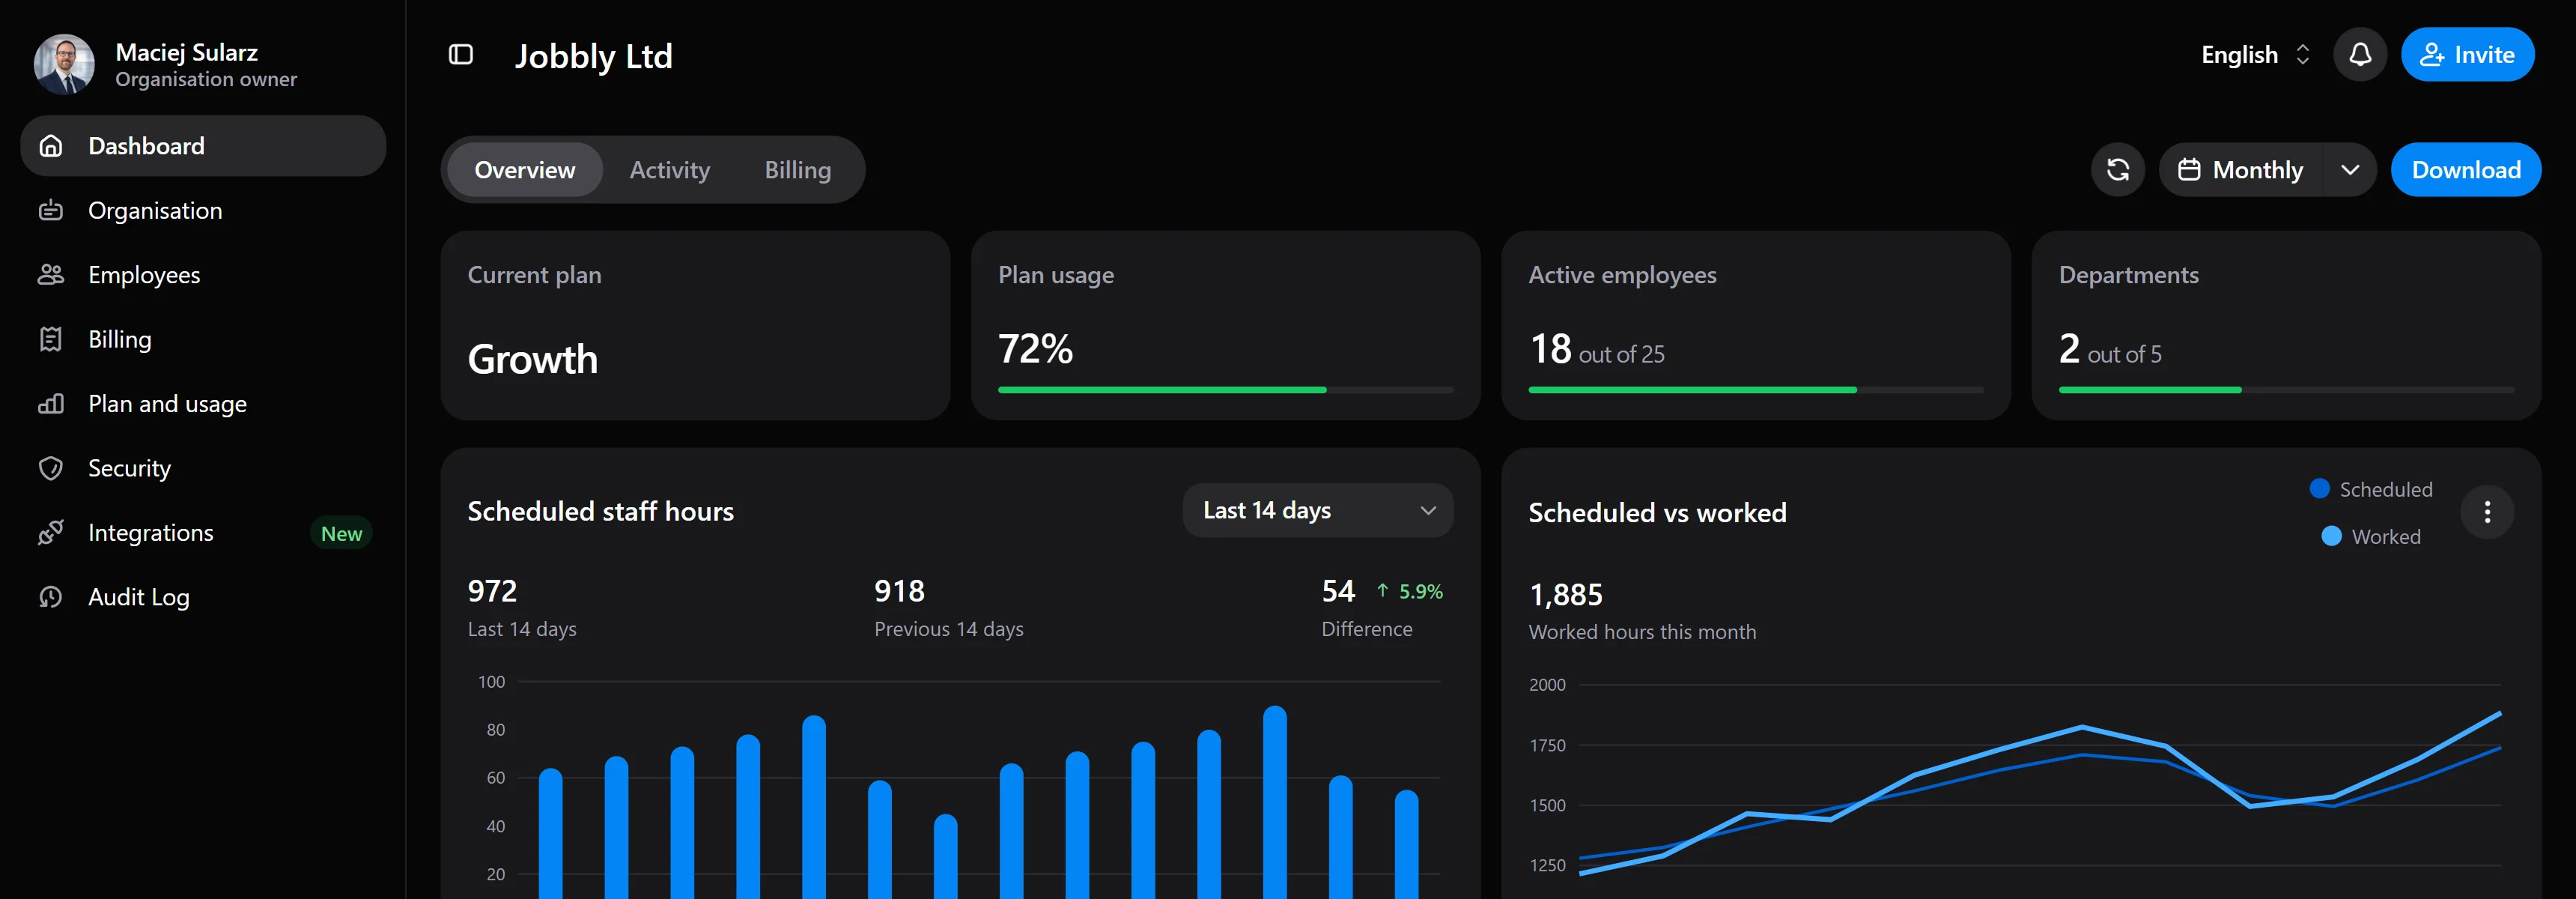Click the Active employees progress bar
Screen dimensions: 2576x899
click(1755, 390)
